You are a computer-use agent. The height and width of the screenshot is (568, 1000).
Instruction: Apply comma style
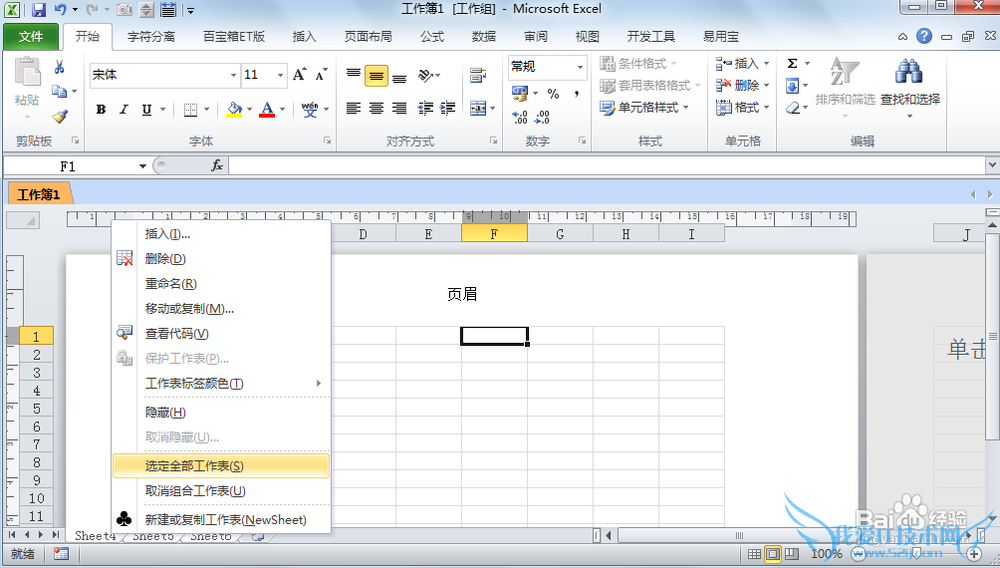(x=577, y=94)
